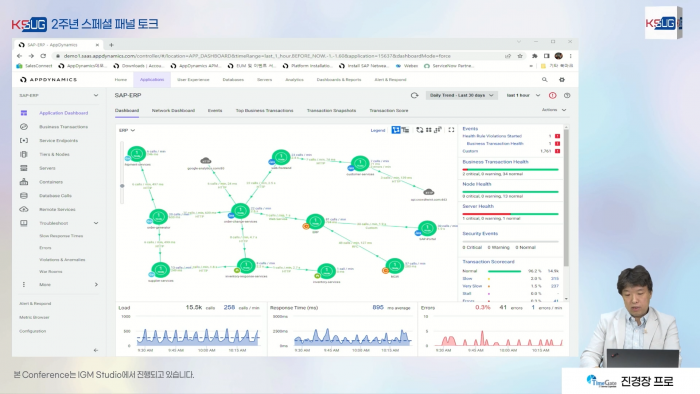Collapse the sidebar with the left arrow
700x394 pixels.
click(96, 350)
